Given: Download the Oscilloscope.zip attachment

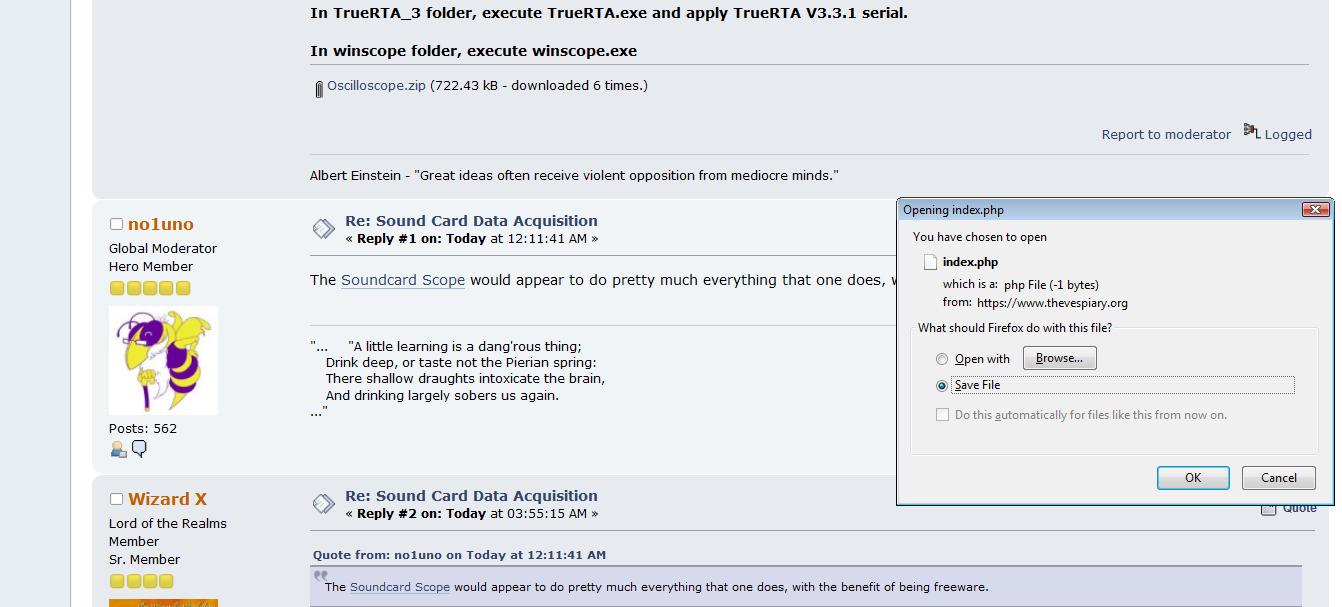Looking at the screenshot, I should tap(377, 86).
